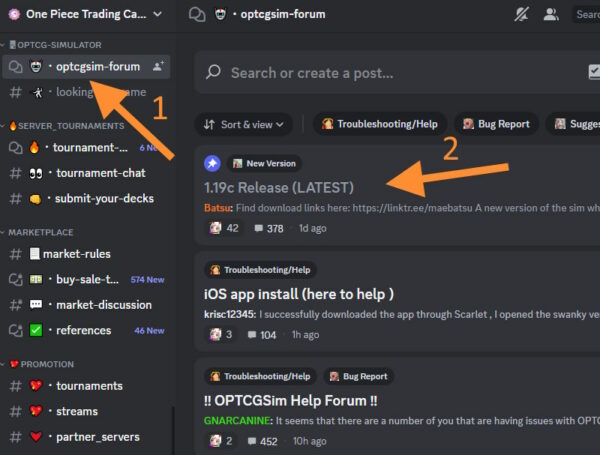Click the forum icon in the channel header

[198, 14]
